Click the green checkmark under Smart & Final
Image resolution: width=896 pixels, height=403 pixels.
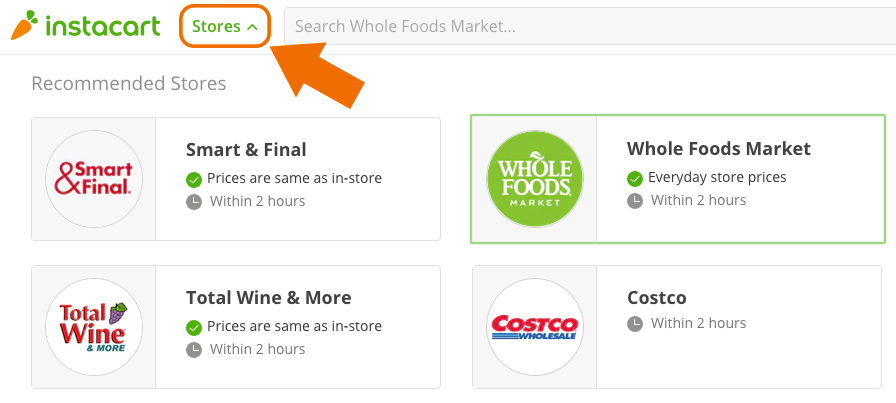194,179
